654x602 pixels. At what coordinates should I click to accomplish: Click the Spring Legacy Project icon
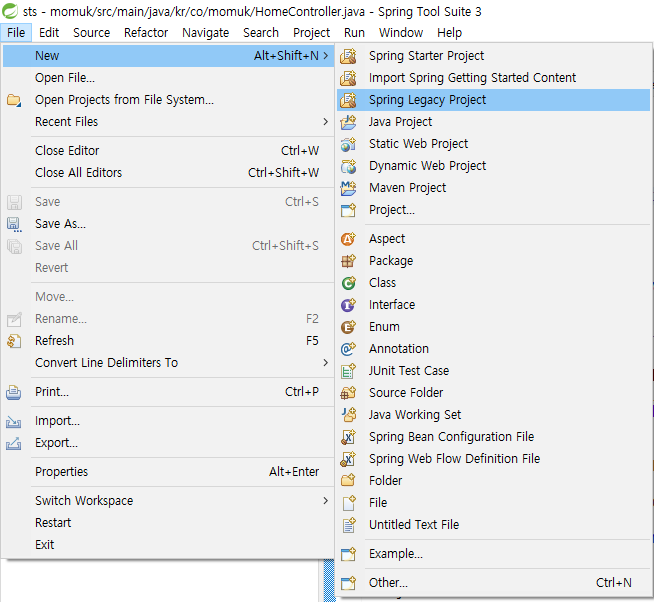[348, 100]
